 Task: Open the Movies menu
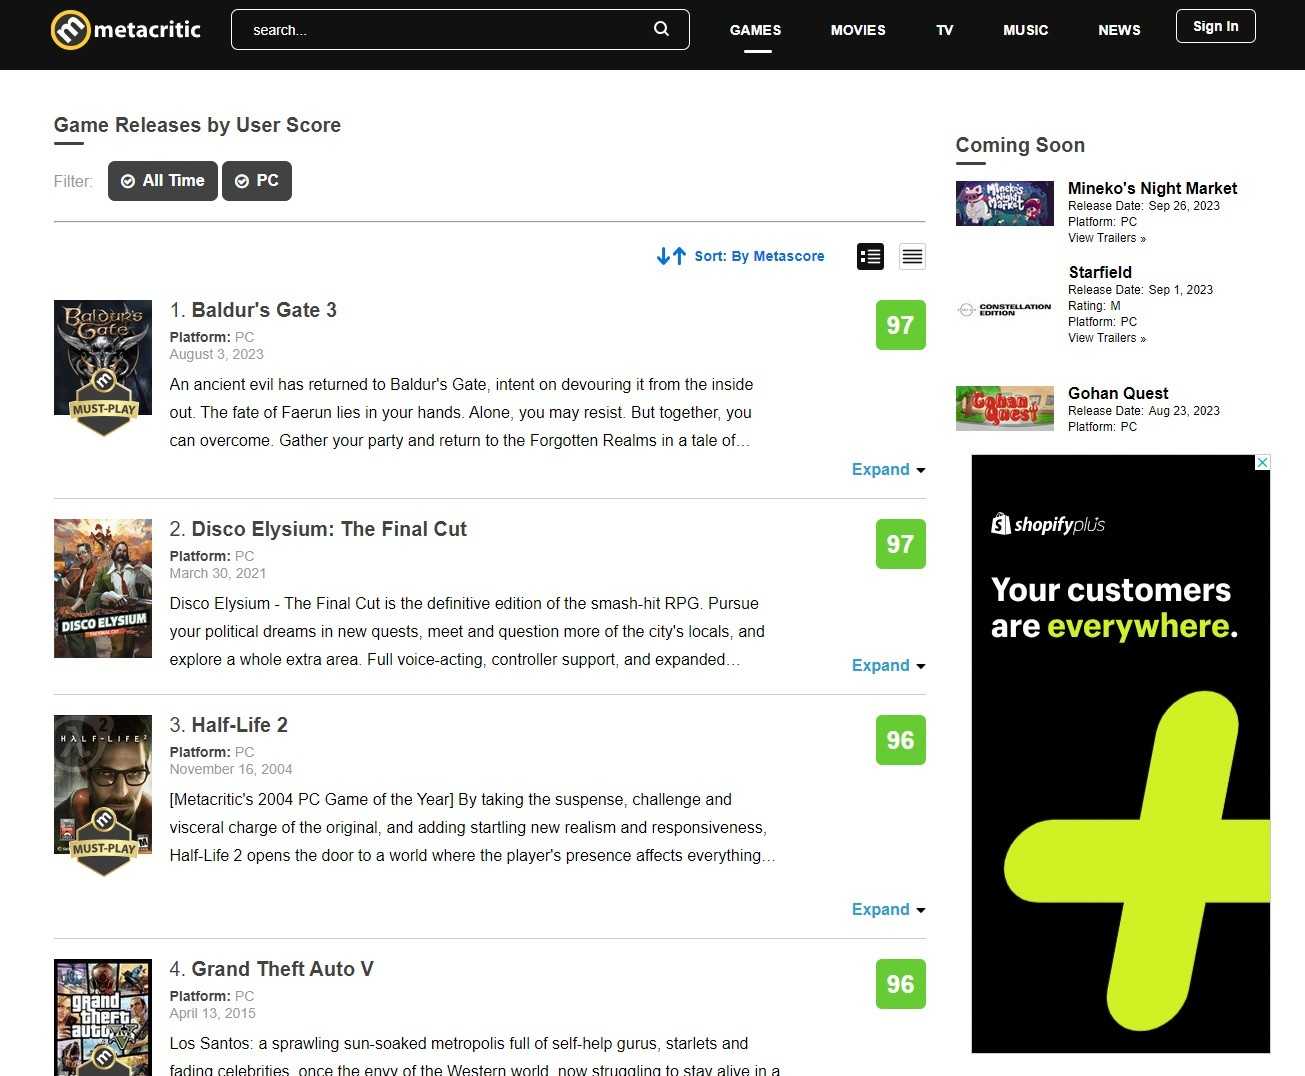pos(857,30)
